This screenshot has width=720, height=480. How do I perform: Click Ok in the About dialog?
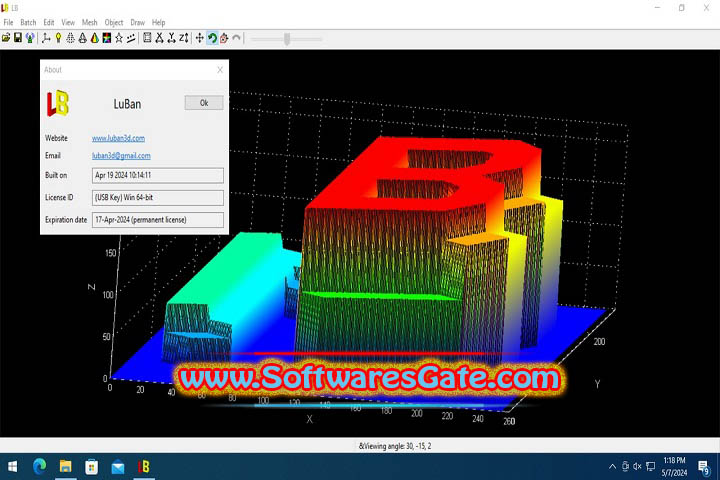click(x=204, y=103)
